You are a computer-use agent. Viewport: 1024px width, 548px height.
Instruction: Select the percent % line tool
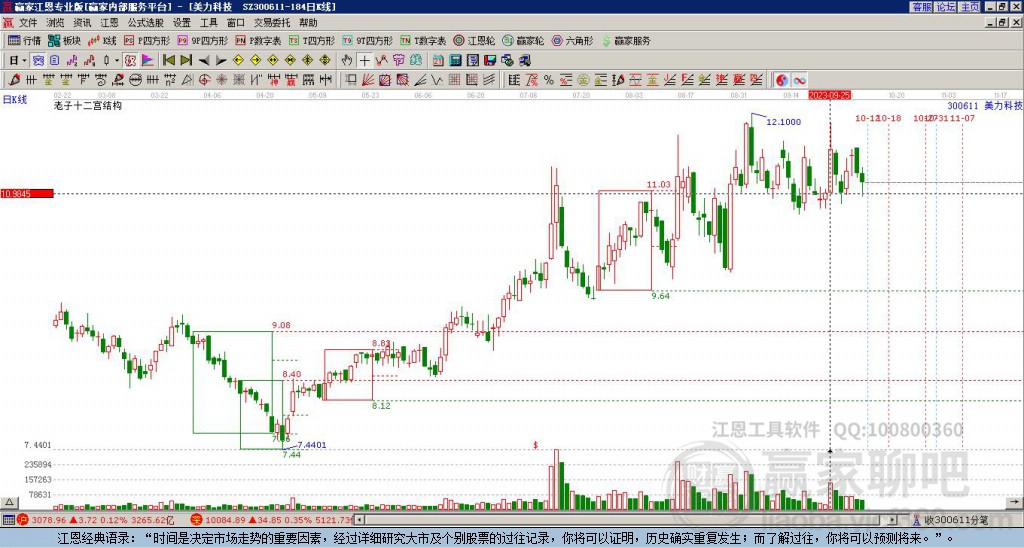tap(548, 80)
